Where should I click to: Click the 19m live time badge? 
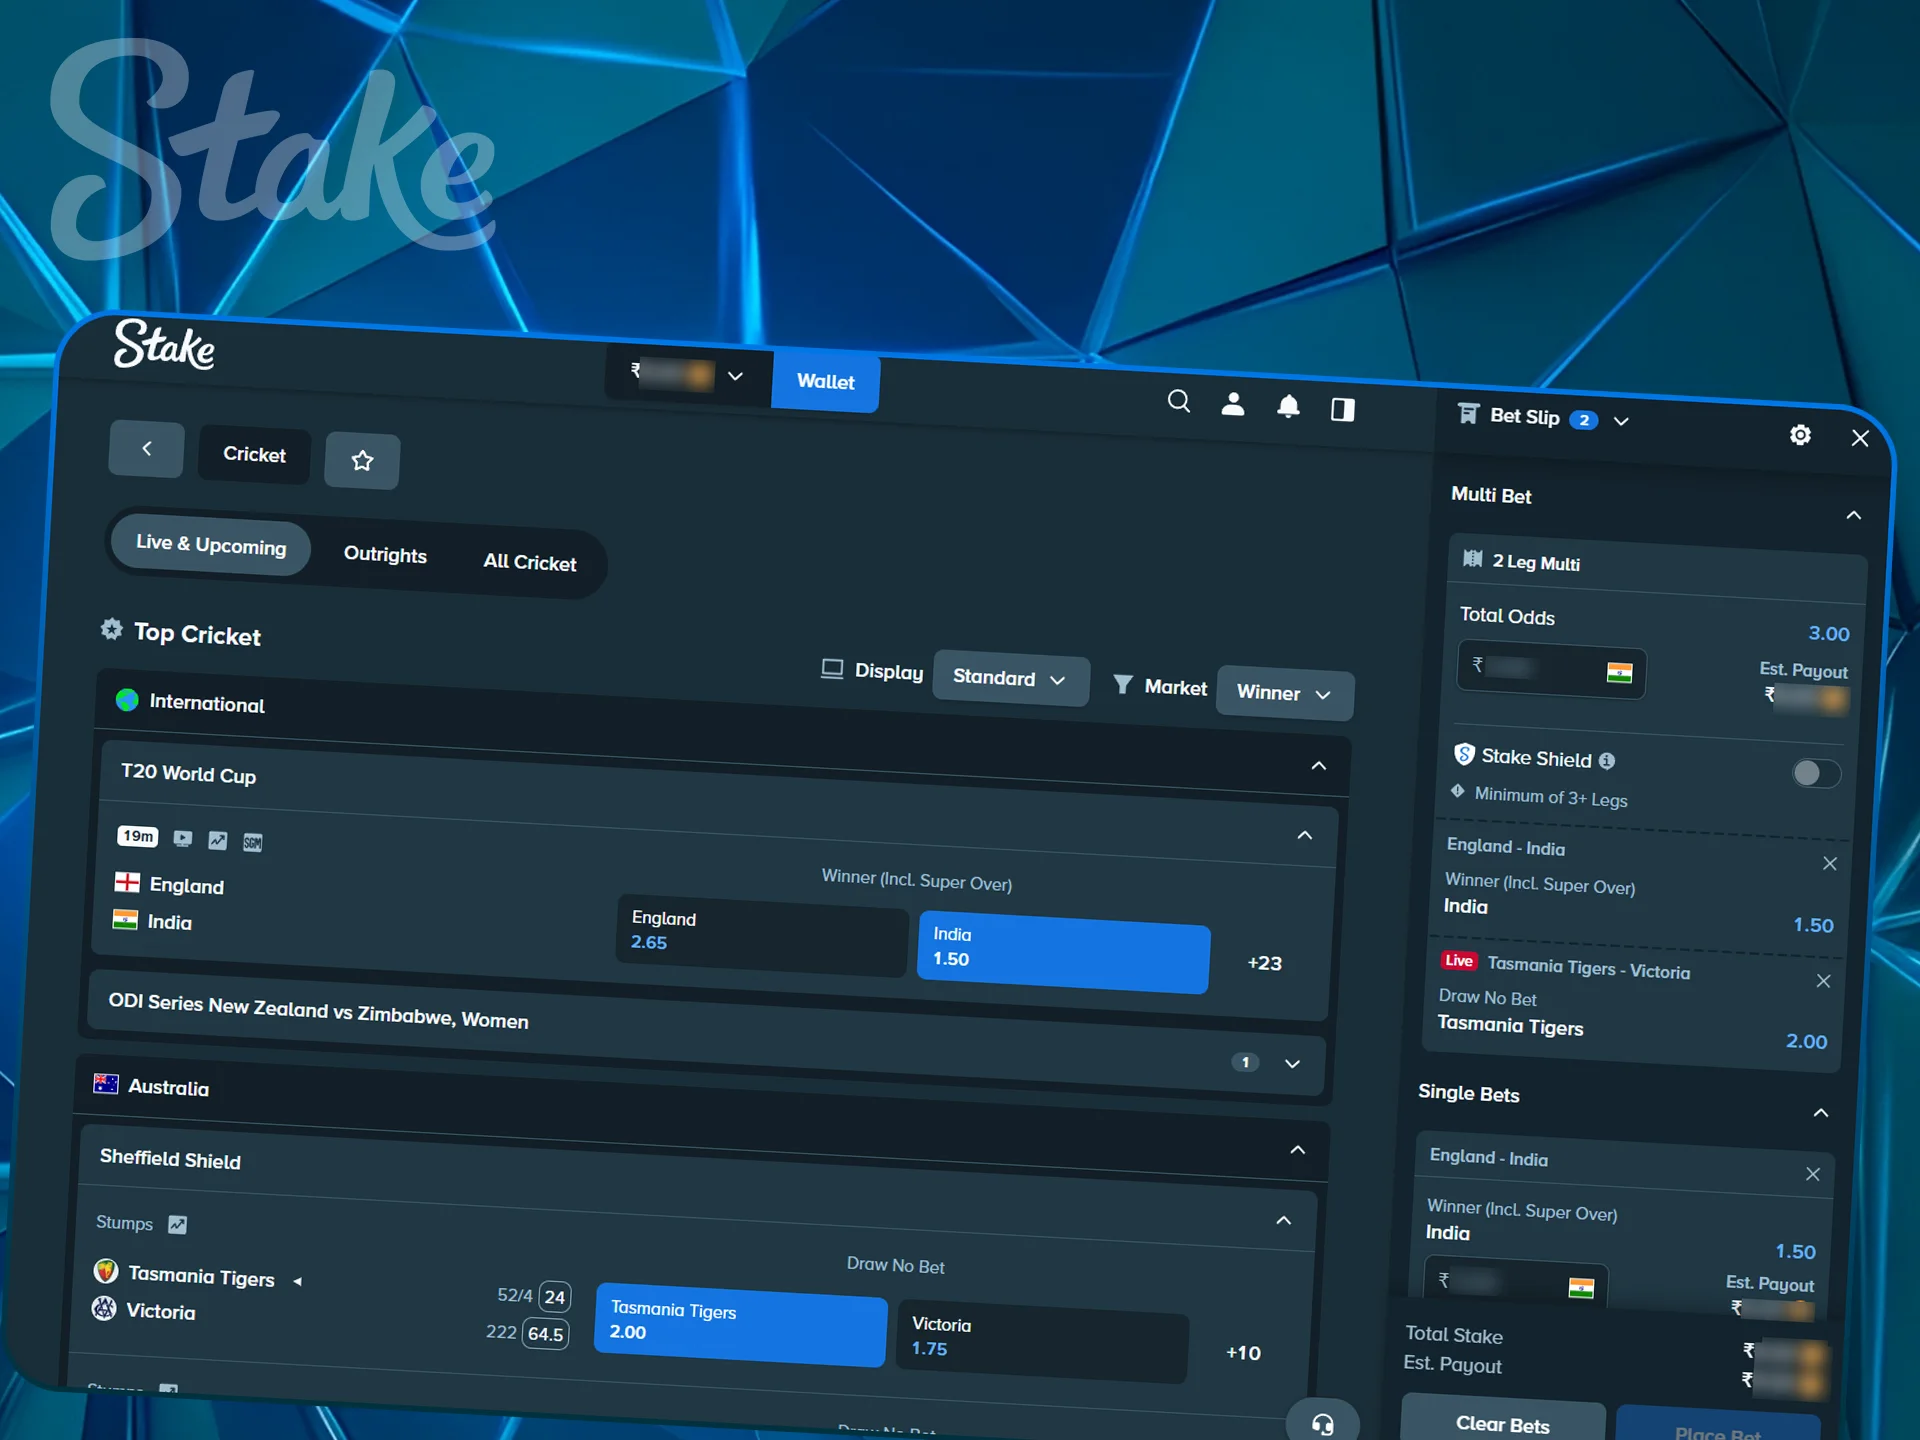pyautogui.click(x=138, y=836)
